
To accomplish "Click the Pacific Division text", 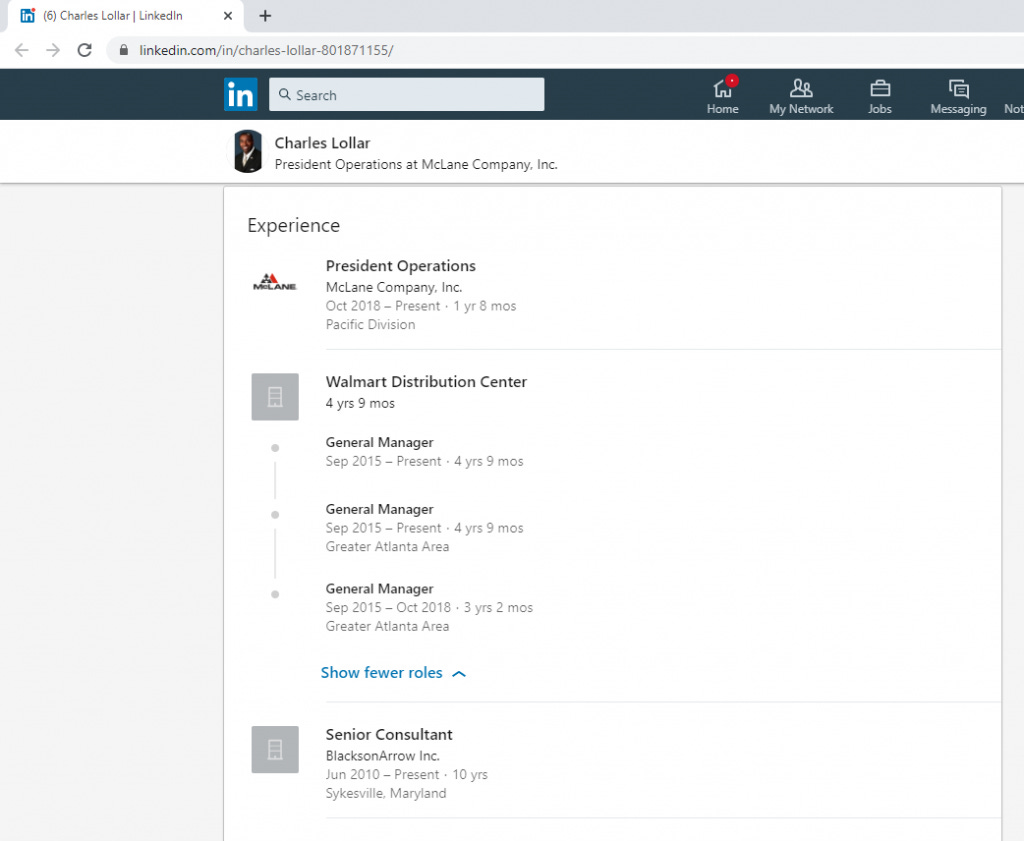I will (370, 325).
